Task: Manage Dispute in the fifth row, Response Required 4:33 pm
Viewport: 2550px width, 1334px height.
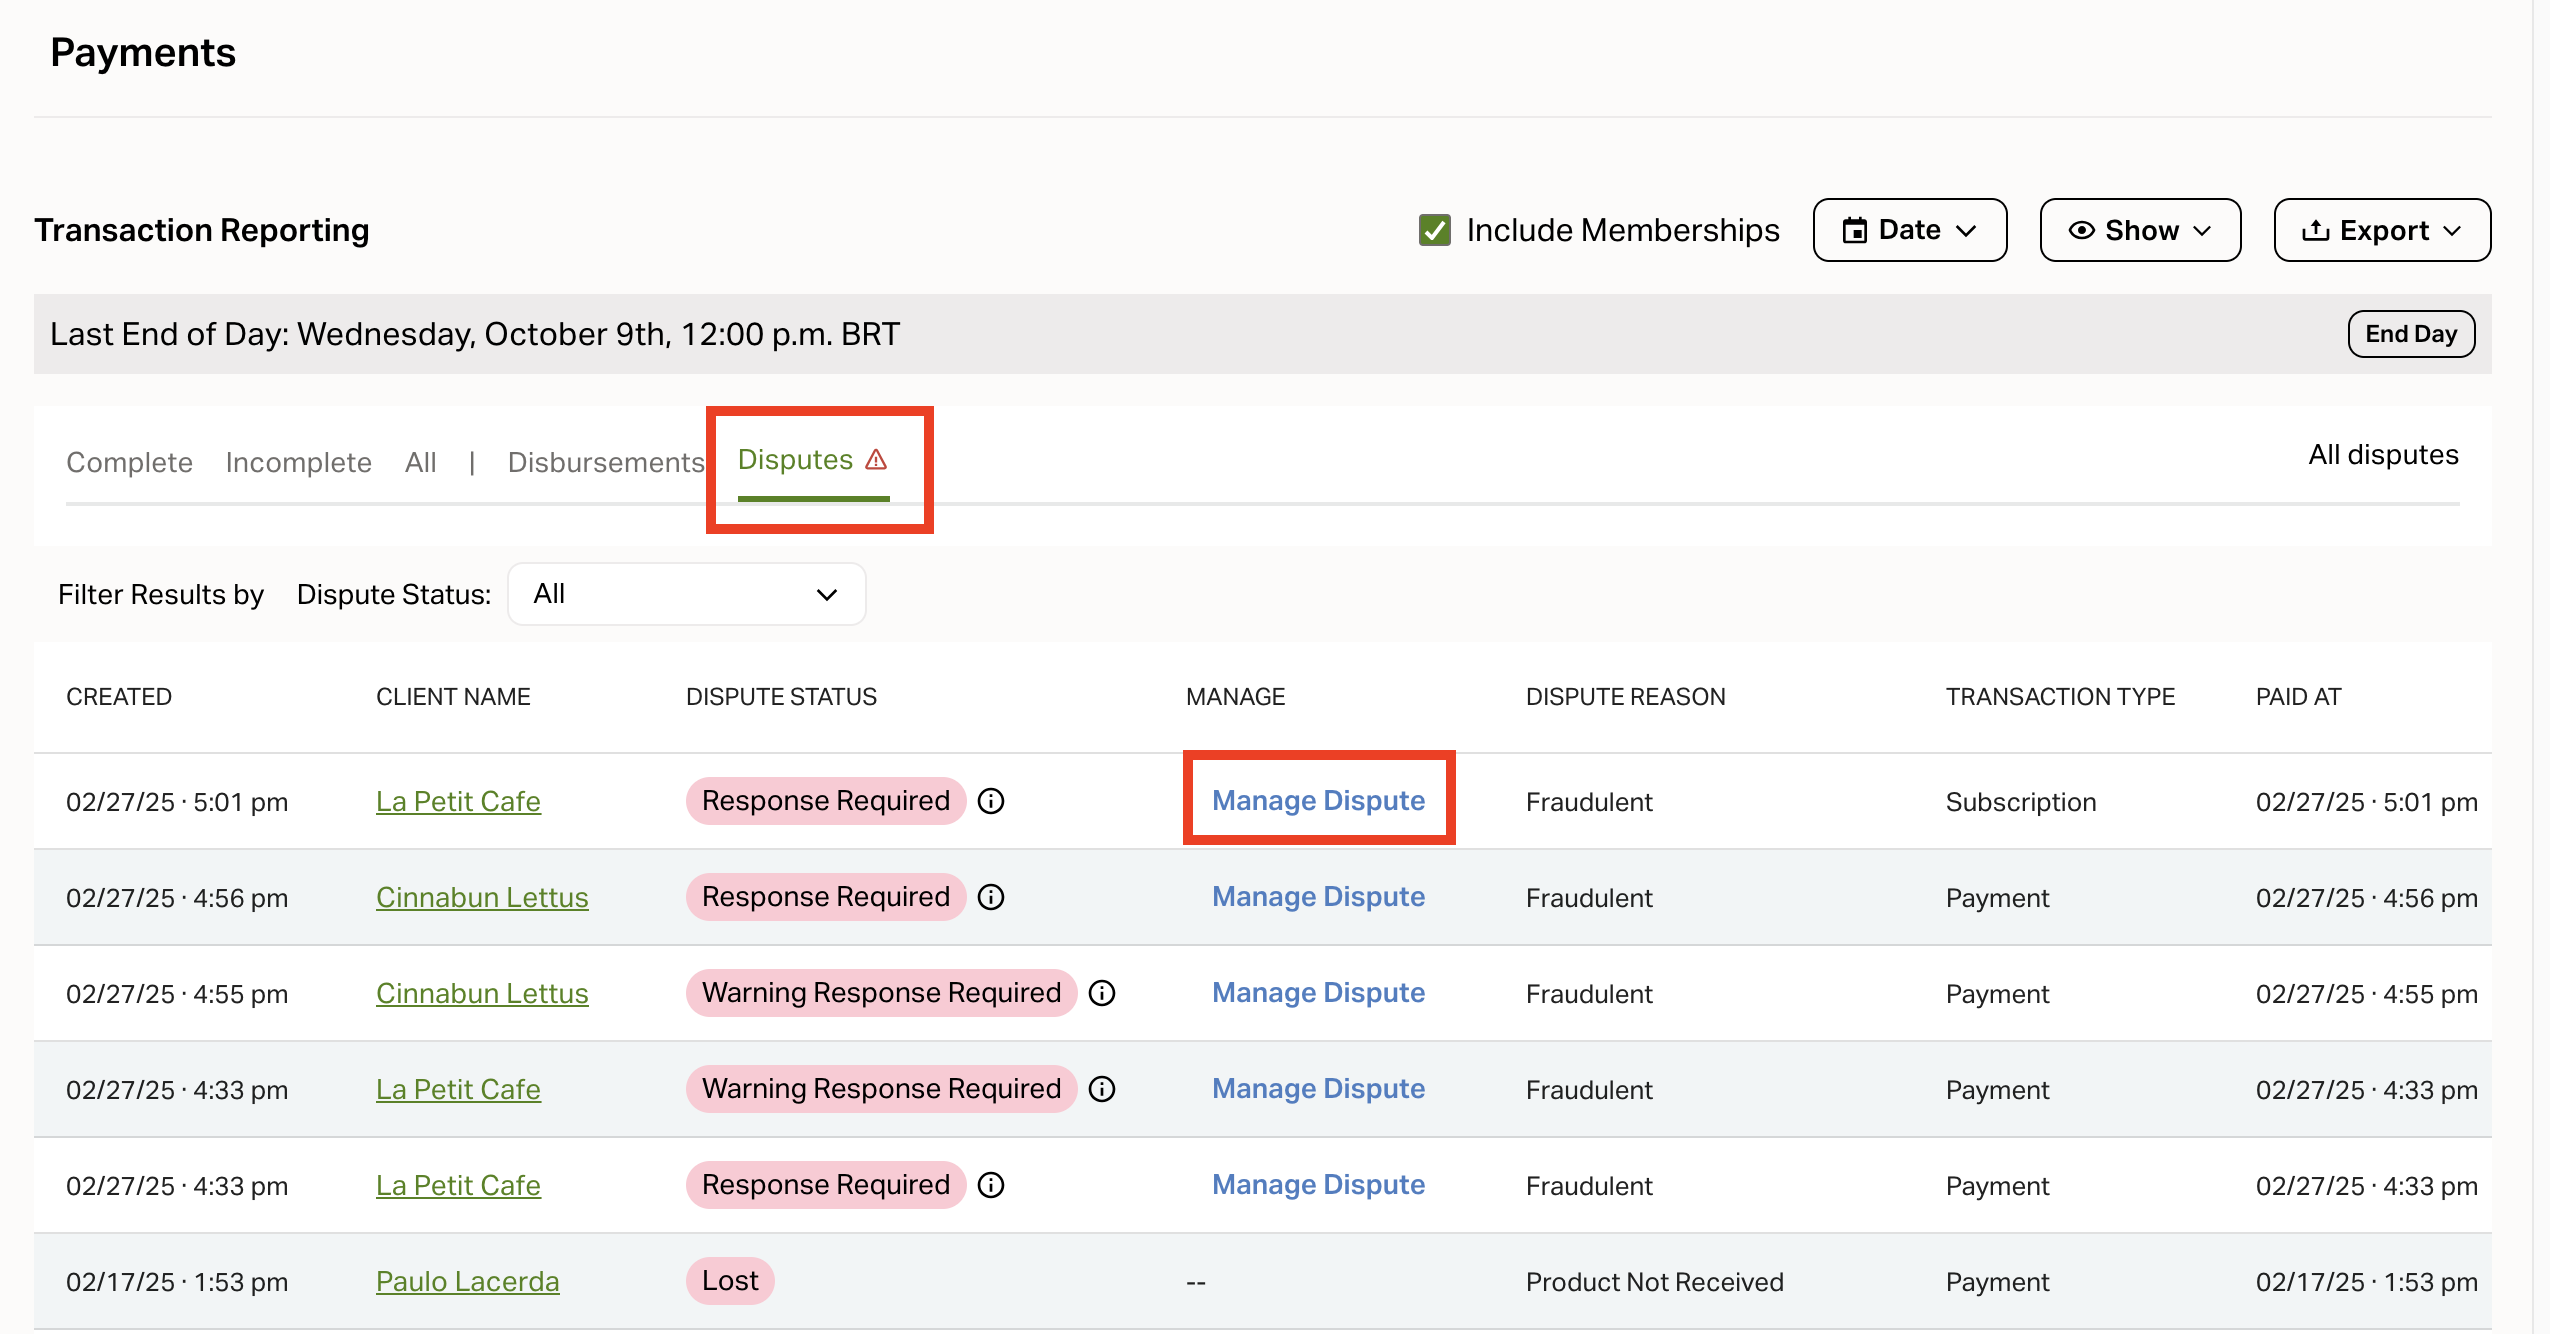Action: pos(1318,1184)
